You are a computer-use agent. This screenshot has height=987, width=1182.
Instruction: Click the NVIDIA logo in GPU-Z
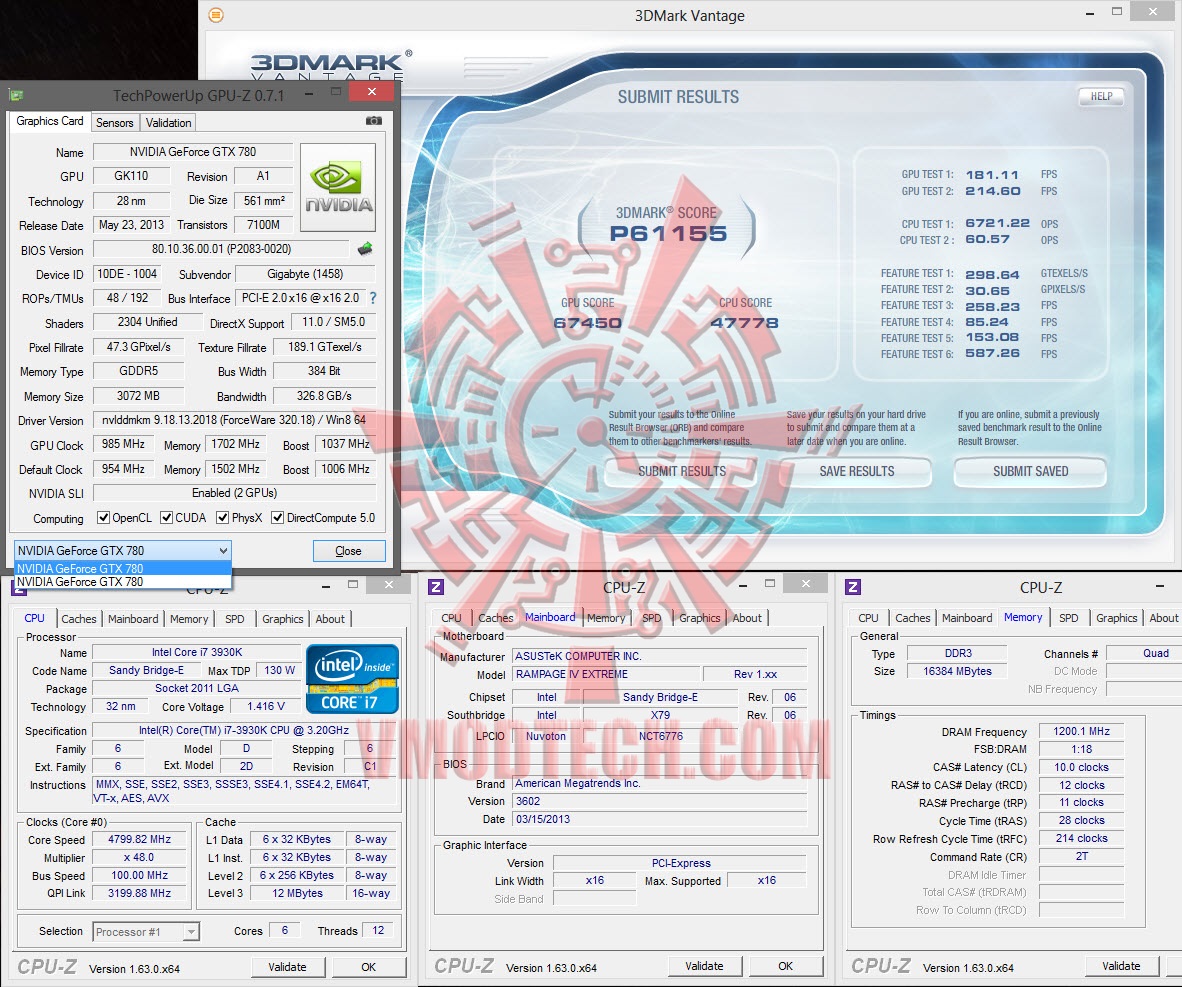[x=338, y=187]
